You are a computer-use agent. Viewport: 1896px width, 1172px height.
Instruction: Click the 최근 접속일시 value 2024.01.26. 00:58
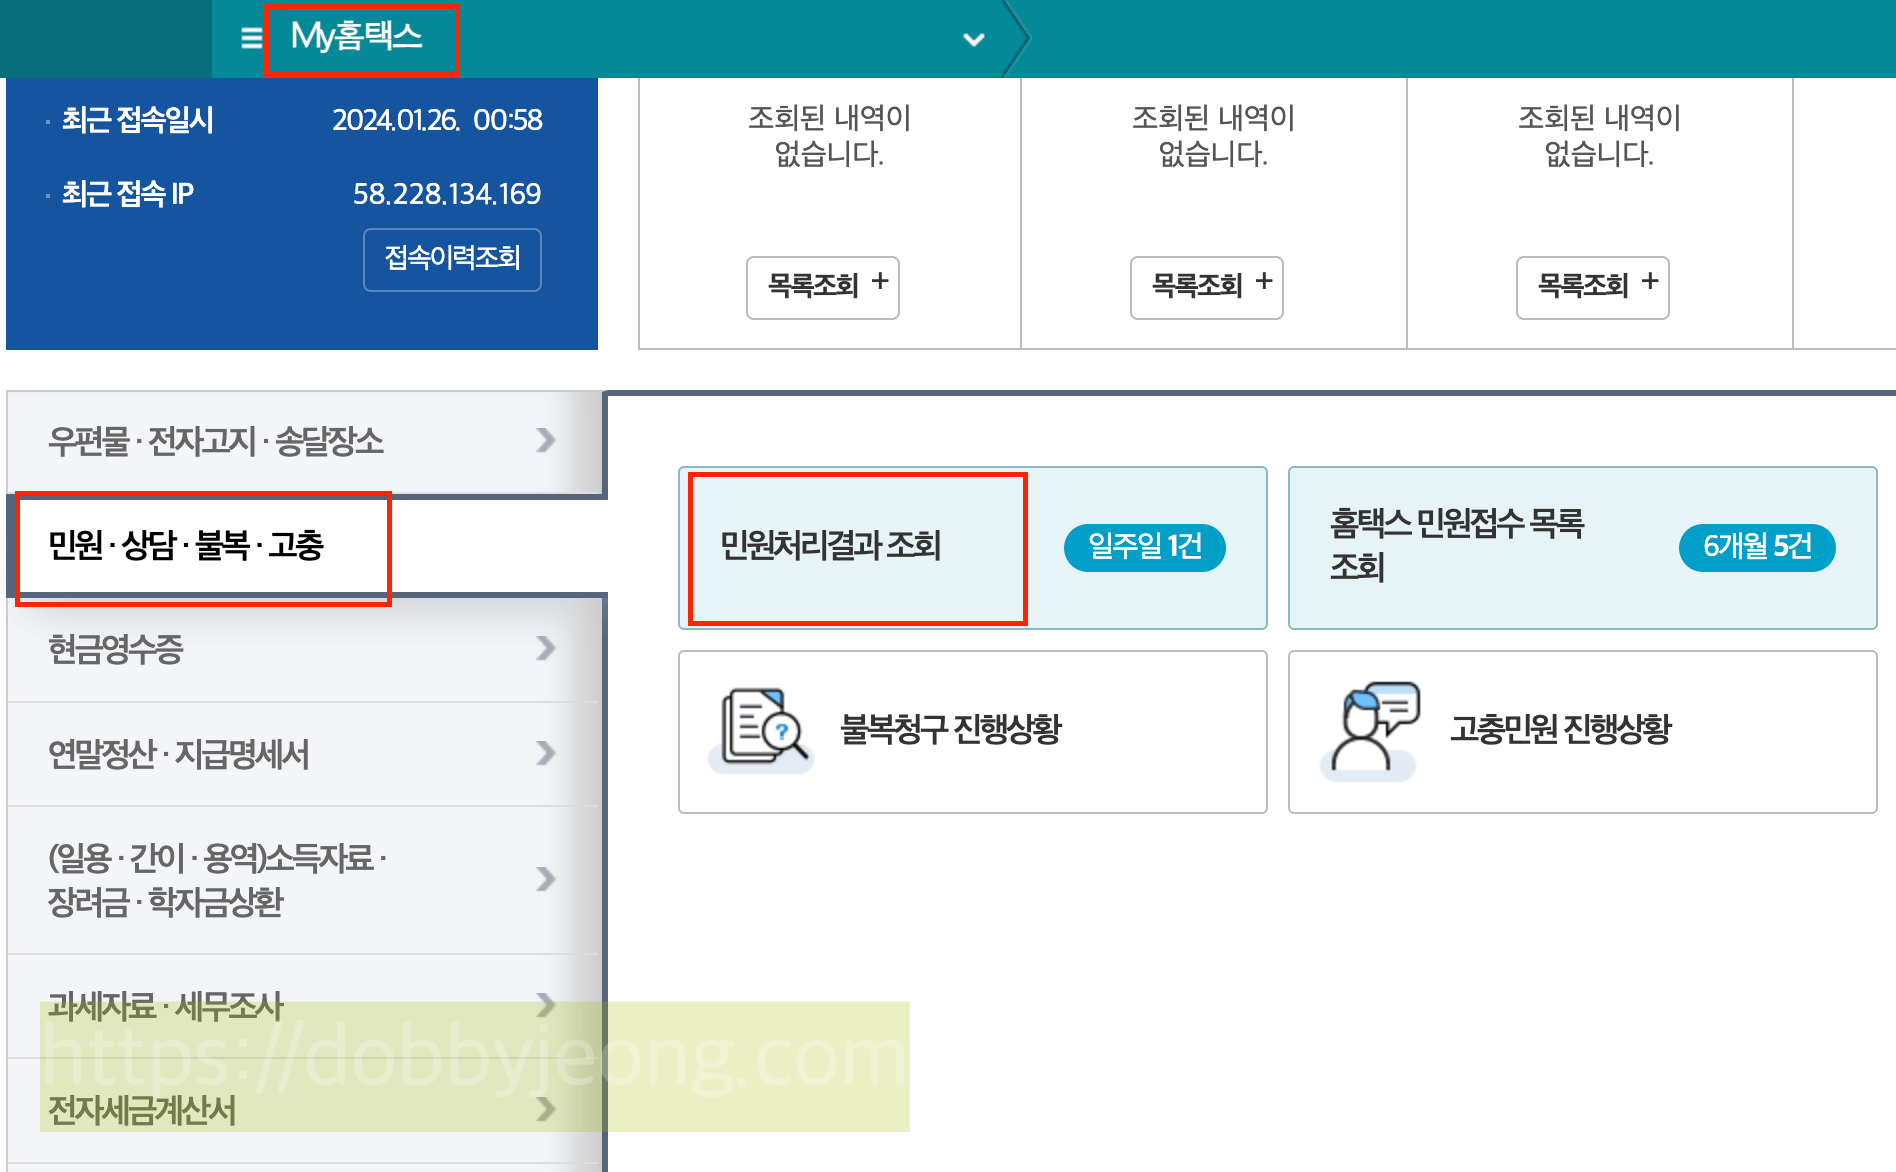438,120
